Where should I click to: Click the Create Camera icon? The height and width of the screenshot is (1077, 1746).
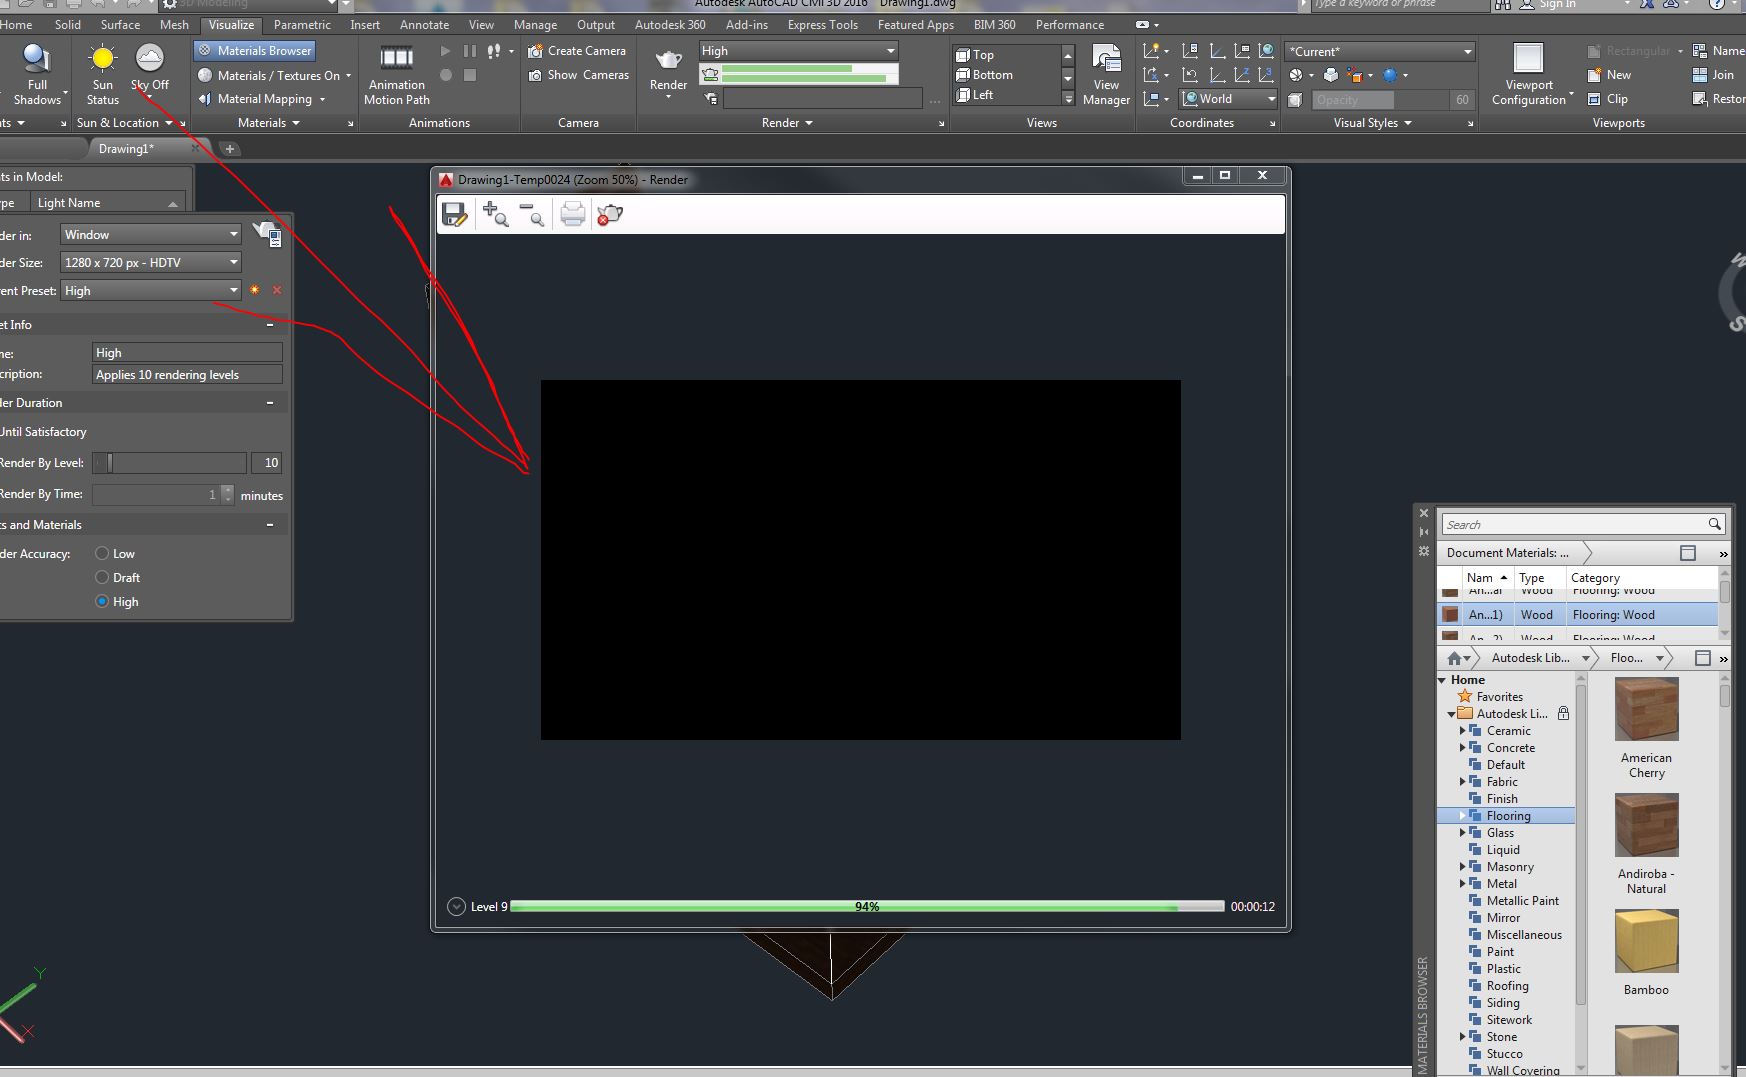pos(578,50)
